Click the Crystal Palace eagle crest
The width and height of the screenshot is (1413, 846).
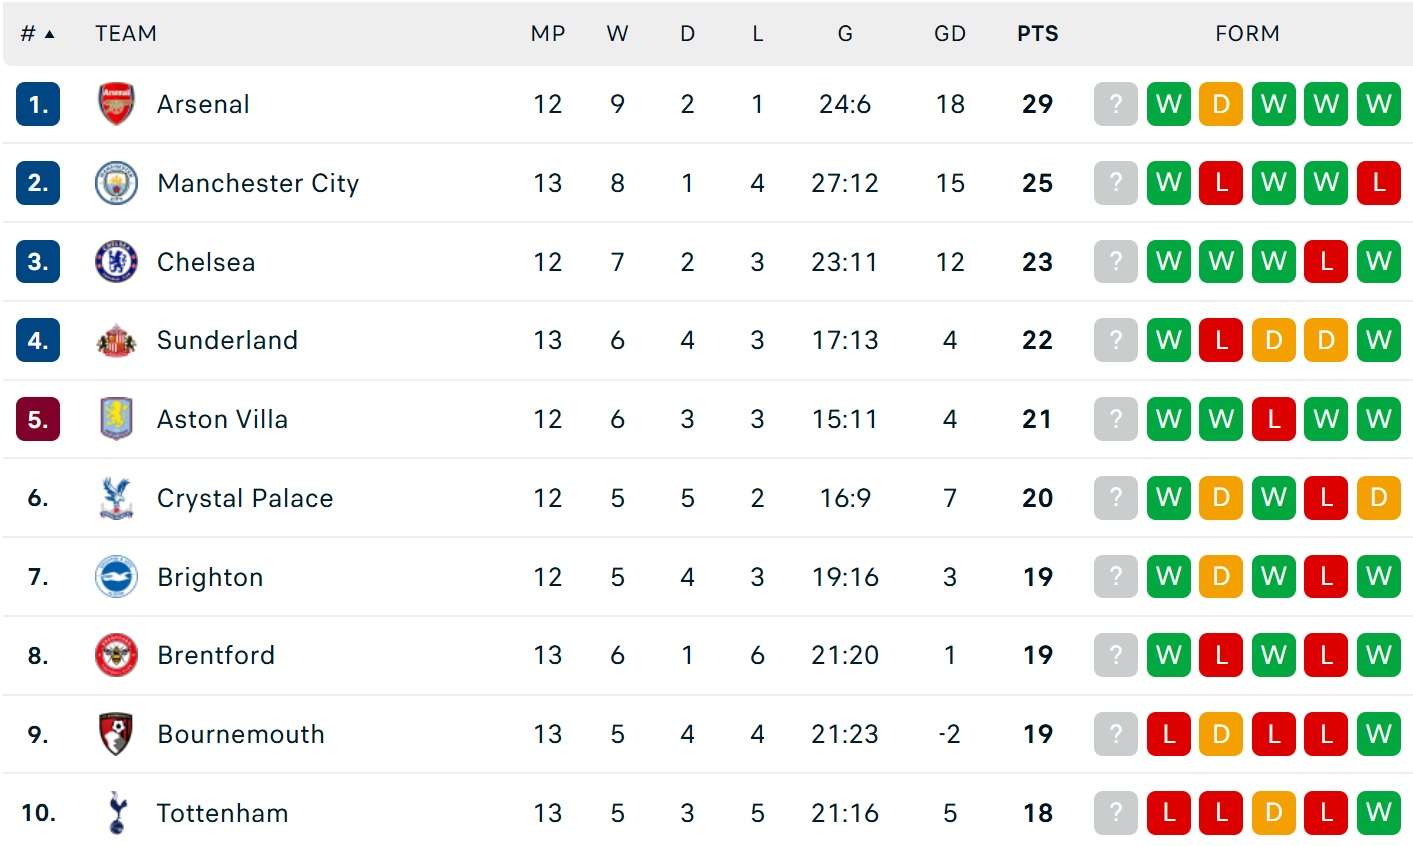tap(116, 498)
